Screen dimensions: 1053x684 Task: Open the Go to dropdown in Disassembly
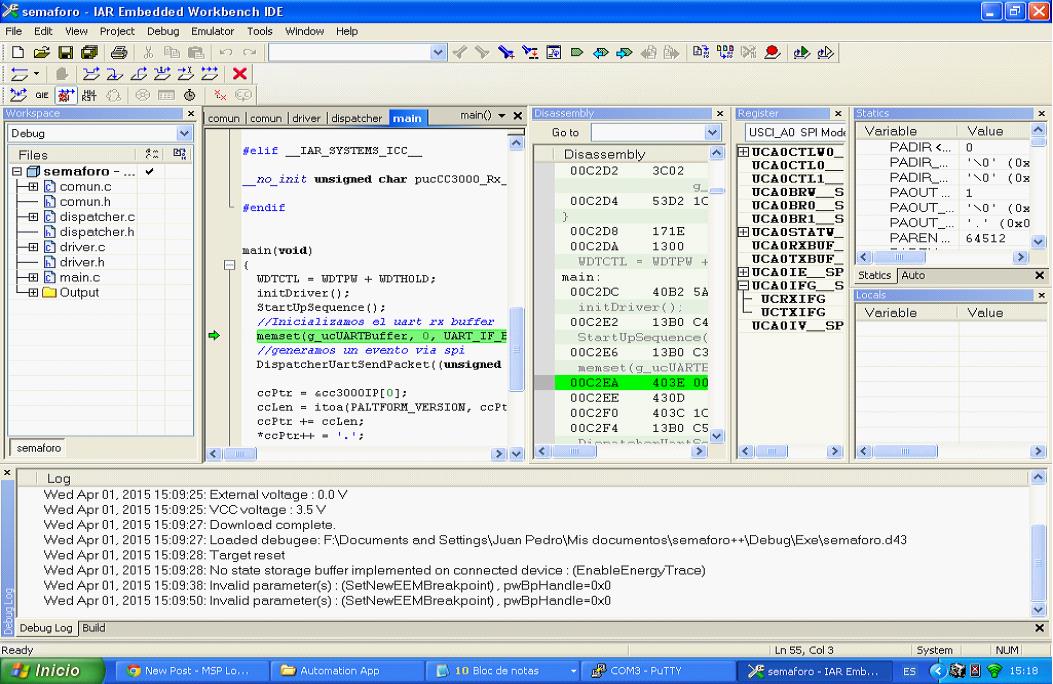713,132
